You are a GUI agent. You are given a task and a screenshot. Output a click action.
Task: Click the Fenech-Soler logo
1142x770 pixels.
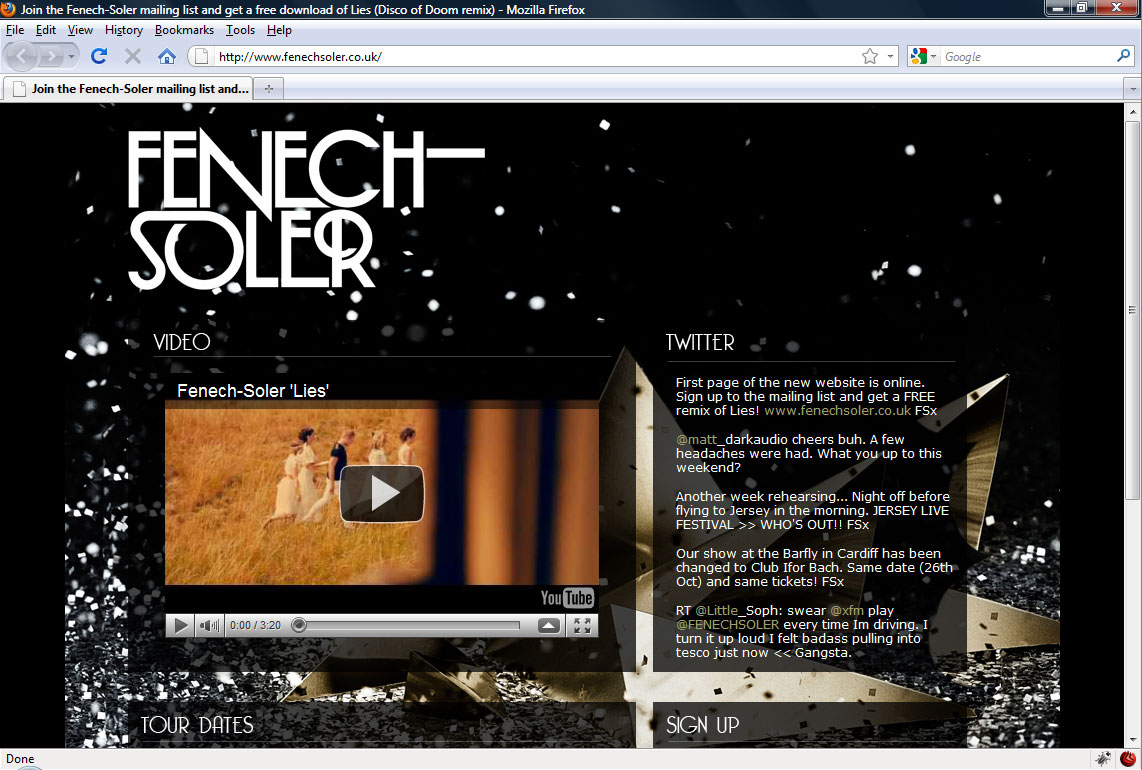tap(306, 210)
